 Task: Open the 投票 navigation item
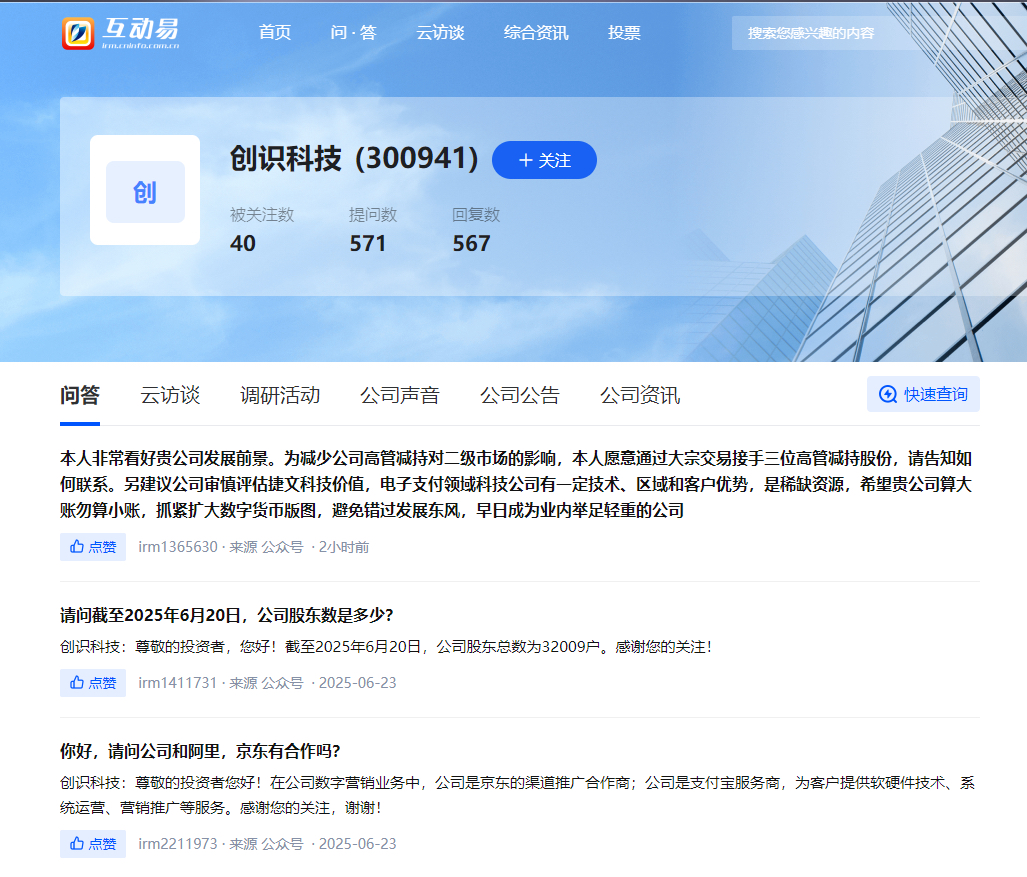(x=624, y=33)
